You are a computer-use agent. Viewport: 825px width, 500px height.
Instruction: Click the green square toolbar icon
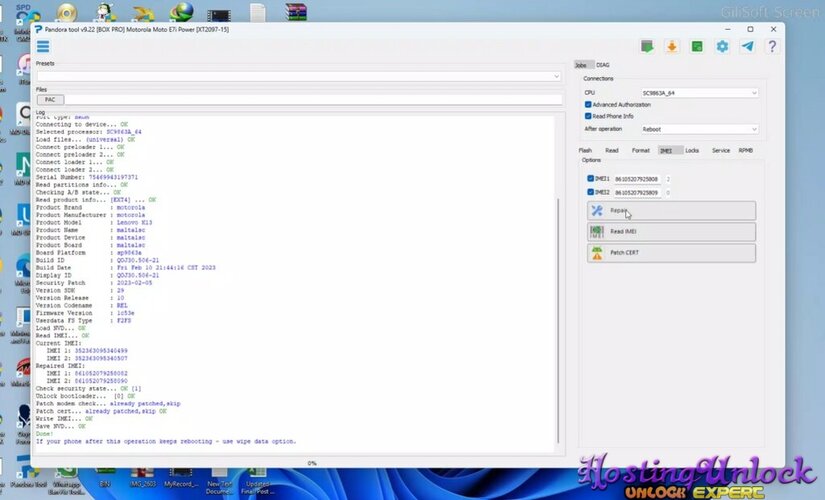pyautogui.click(x=697, y=47)
